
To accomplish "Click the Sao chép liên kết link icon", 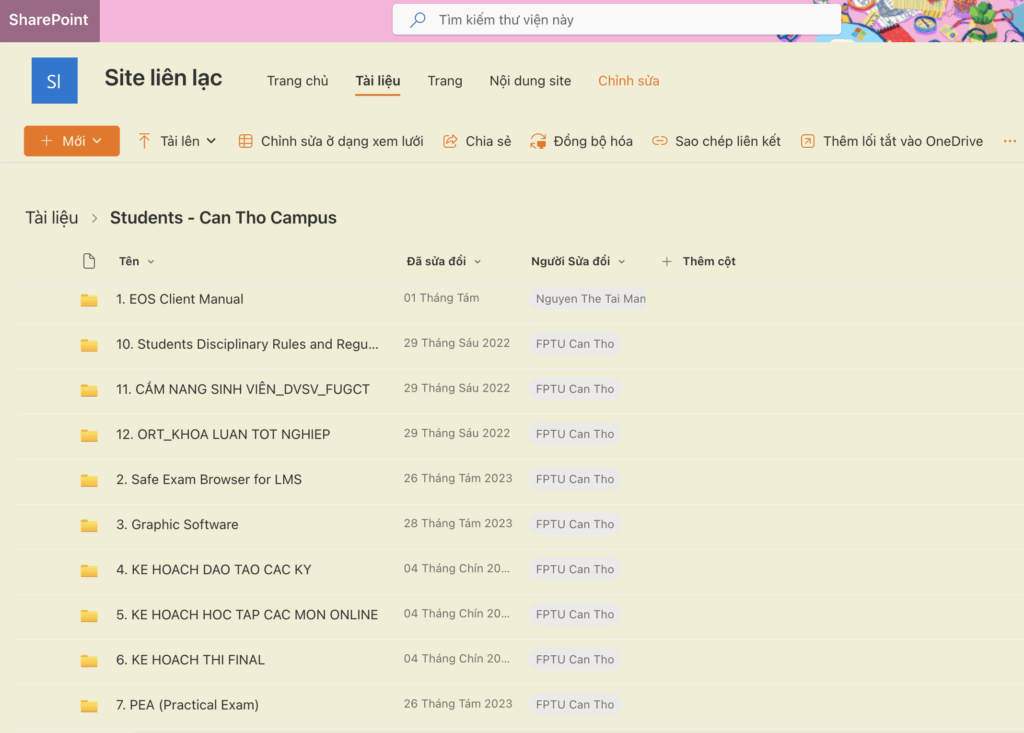I will coord(659,141).
